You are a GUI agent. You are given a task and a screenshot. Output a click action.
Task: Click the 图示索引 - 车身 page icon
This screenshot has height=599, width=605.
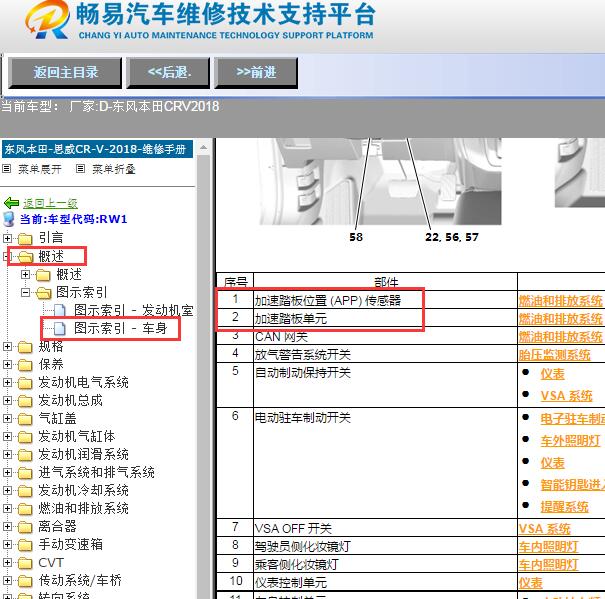pyautogui.click(x=59, y=328)
